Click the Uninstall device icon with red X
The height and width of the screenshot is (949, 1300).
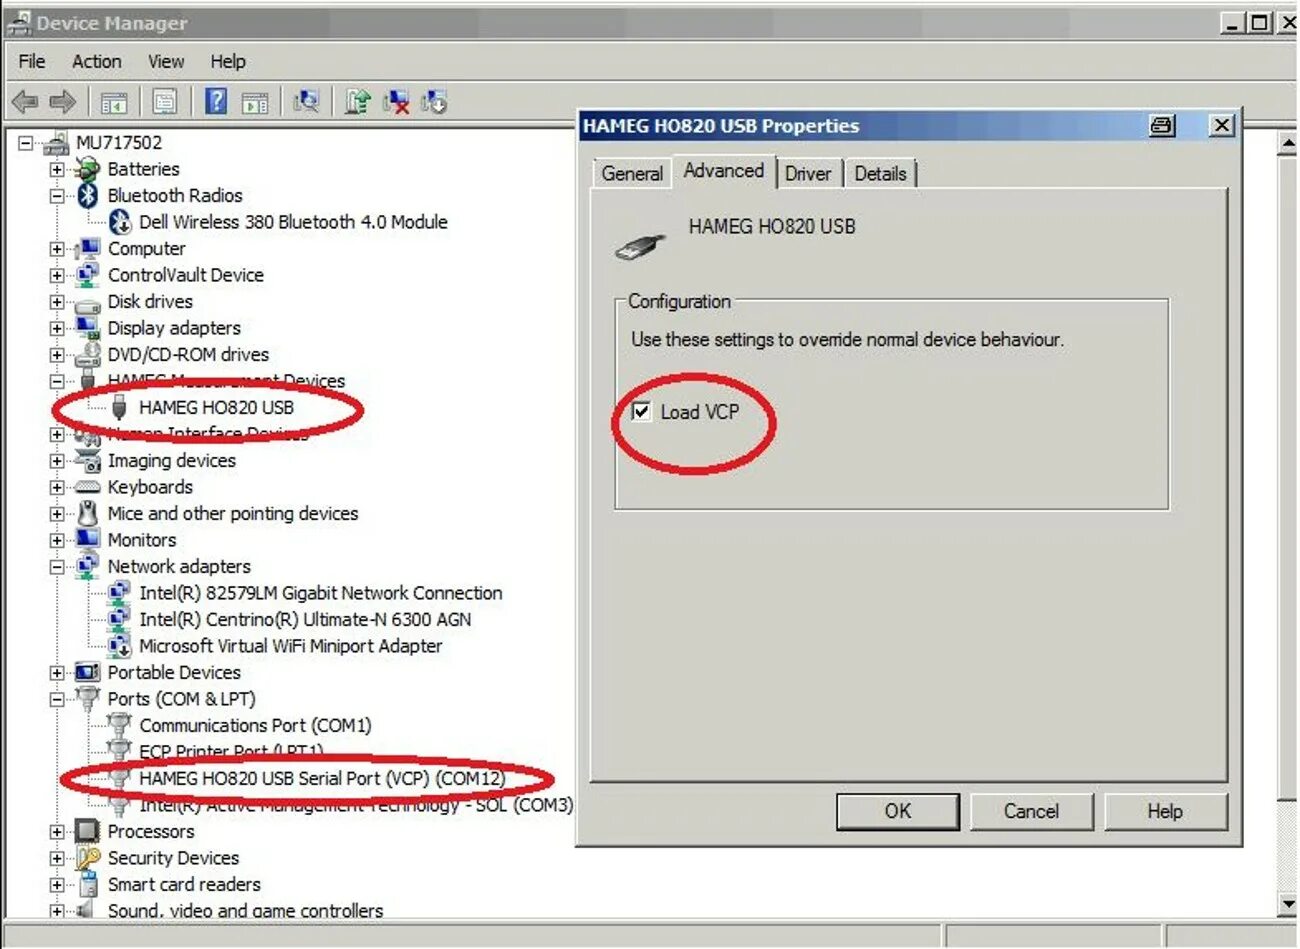(396, 101)
